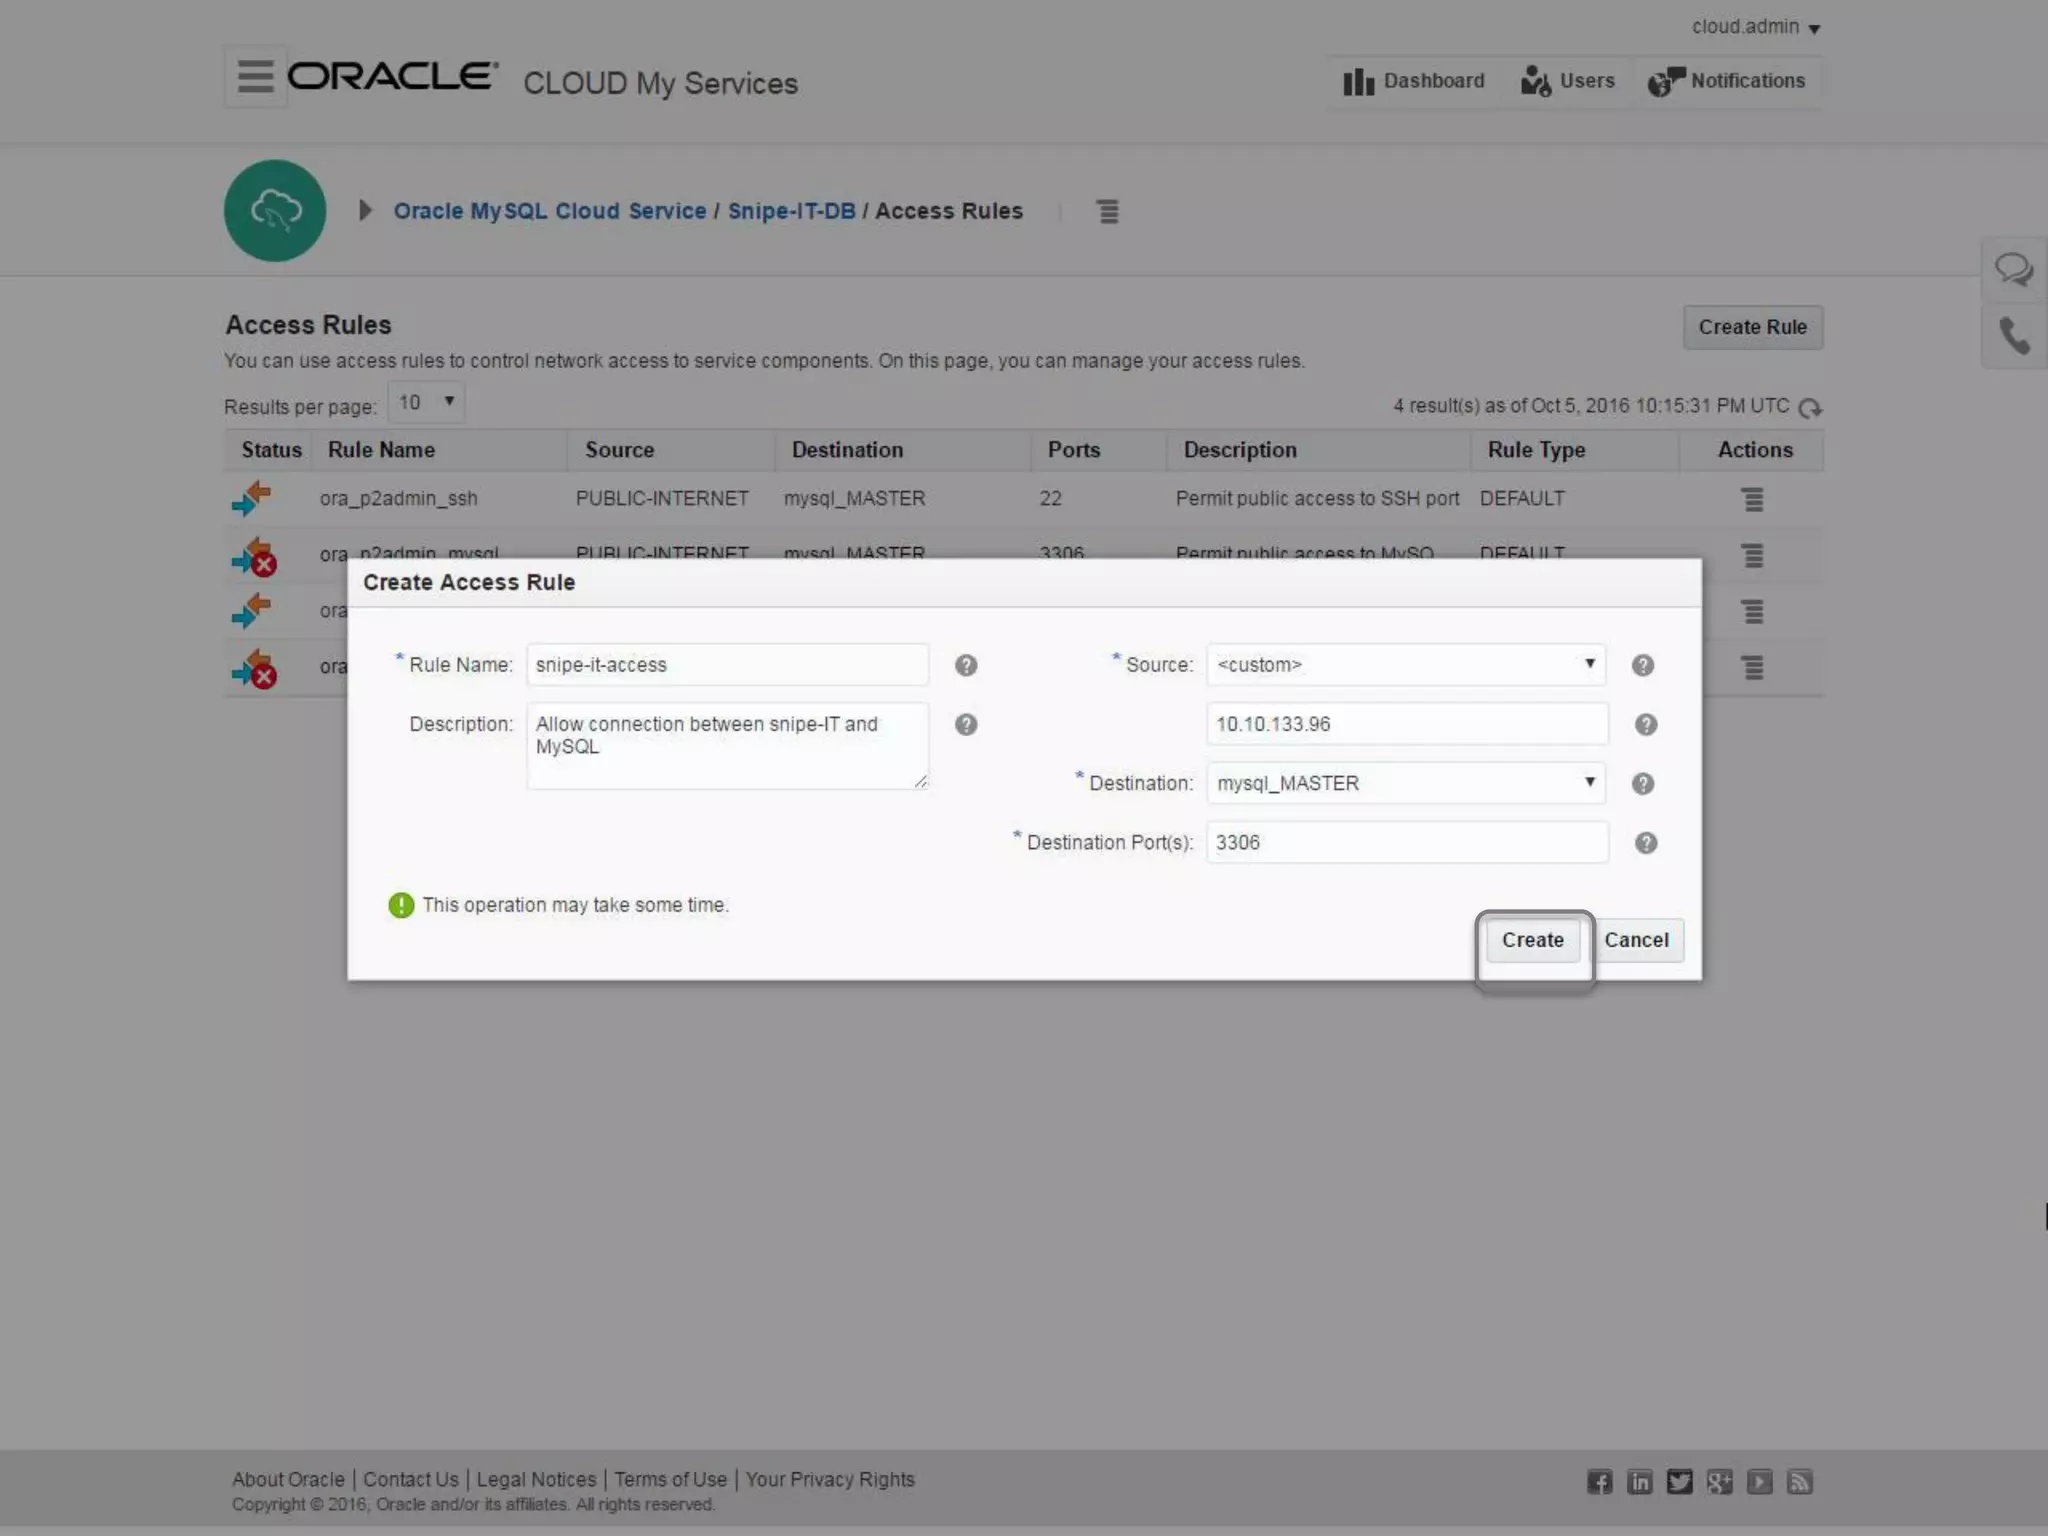Viewport: 2048px width, 1536px height.
Task: Open actions menu for ora_p2admin_mysql rule
Action: (1752, 555)
